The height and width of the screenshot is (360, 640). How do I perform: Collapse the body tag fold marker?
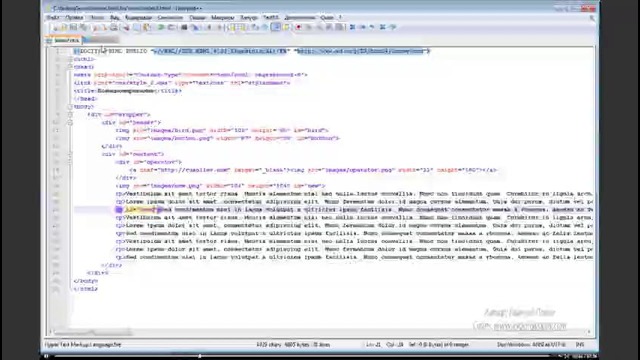click(70, 107)
